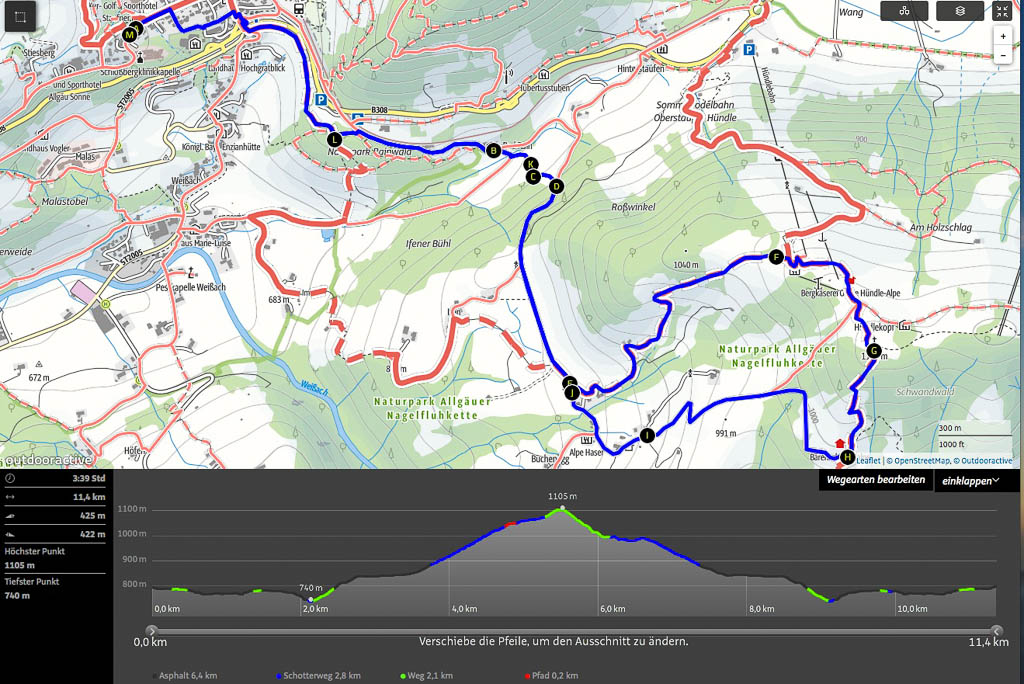This screenshot has width=1024, height=684.
Task: Click the fullscreen frame icon at top-left
Action: coord(20,17)
